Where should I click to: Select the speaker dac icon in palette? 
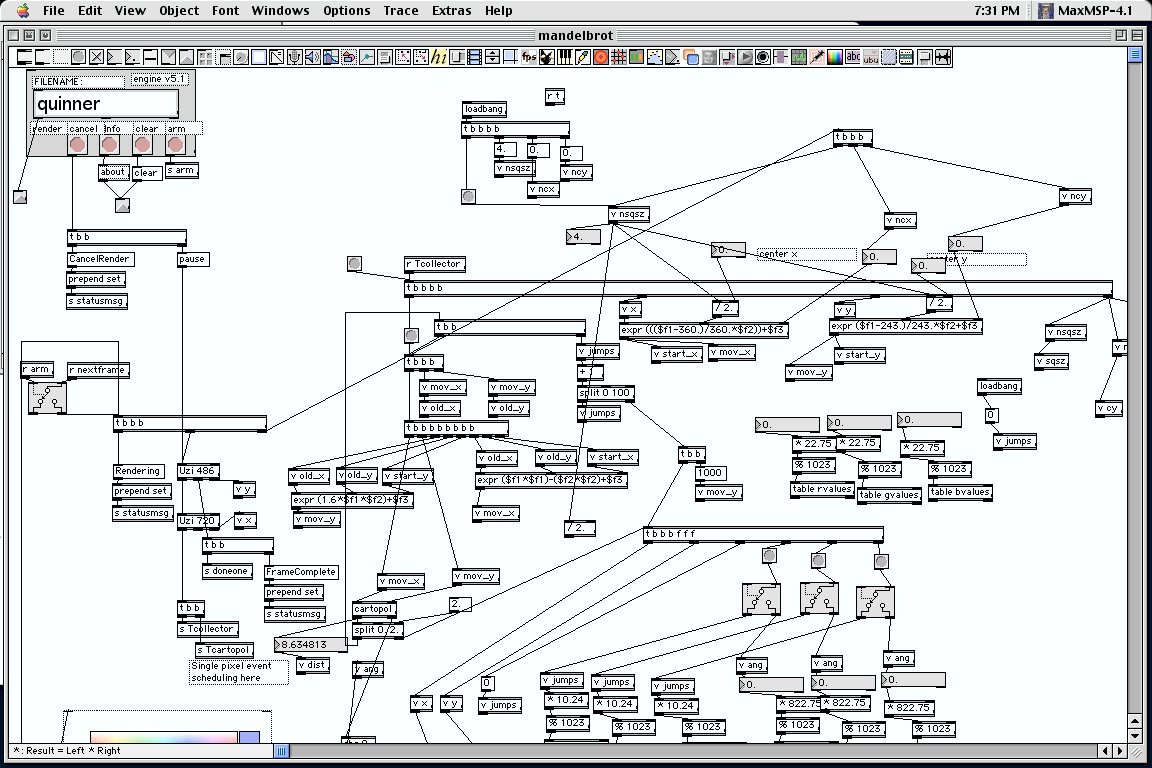pyautogui.click(x=312, y=57)
